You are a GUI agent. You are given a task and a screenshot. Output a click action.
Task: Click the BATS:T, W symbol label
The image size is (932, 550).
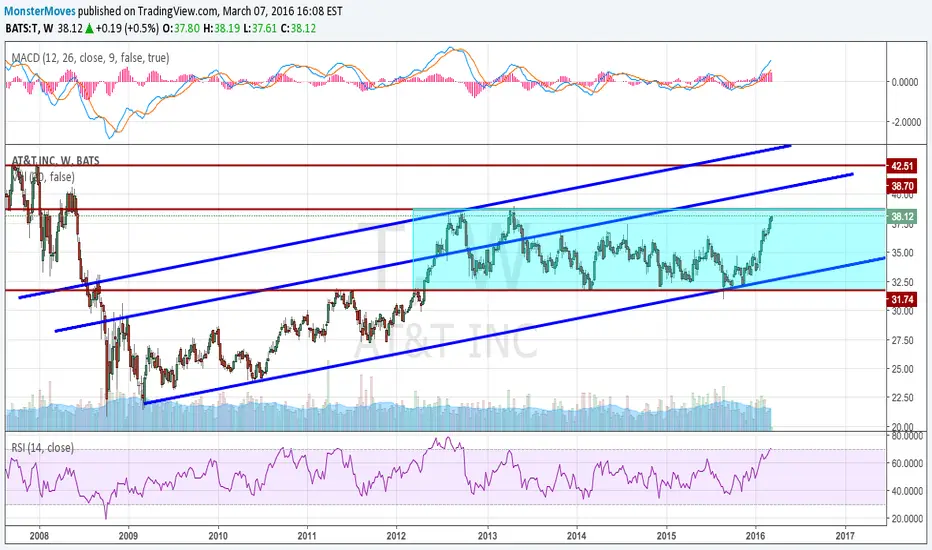tap(29, 28)
